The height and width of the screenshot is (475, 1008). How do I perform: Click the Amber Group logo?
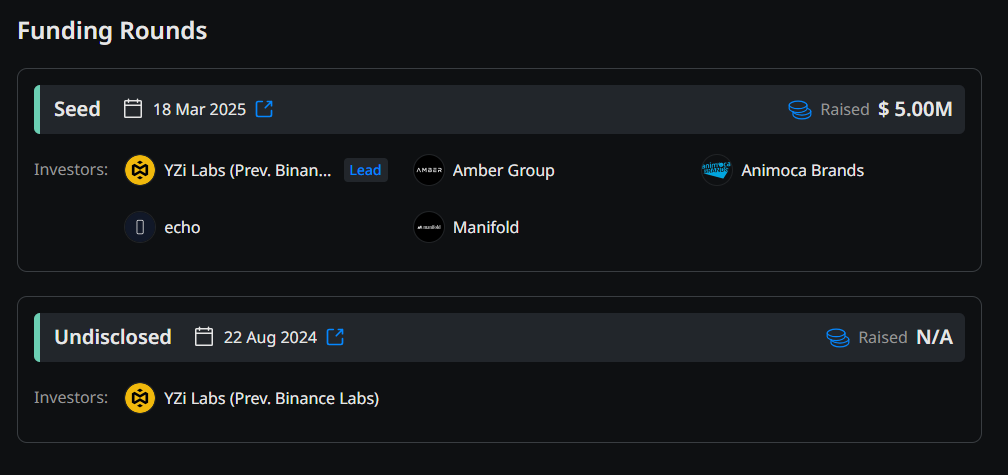pos(429,170)
